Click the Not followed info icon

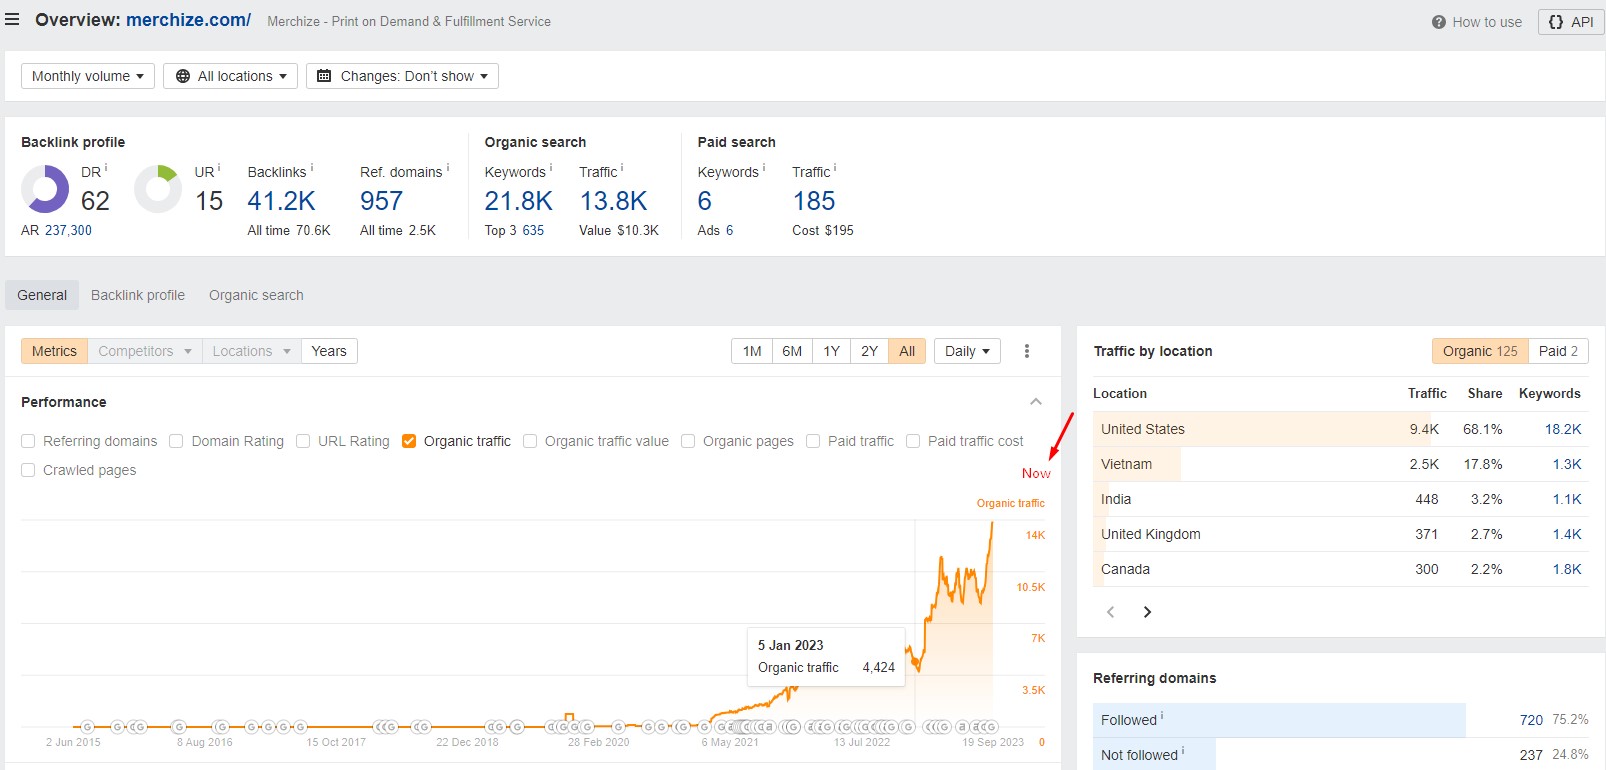[x=1183, y=751]
